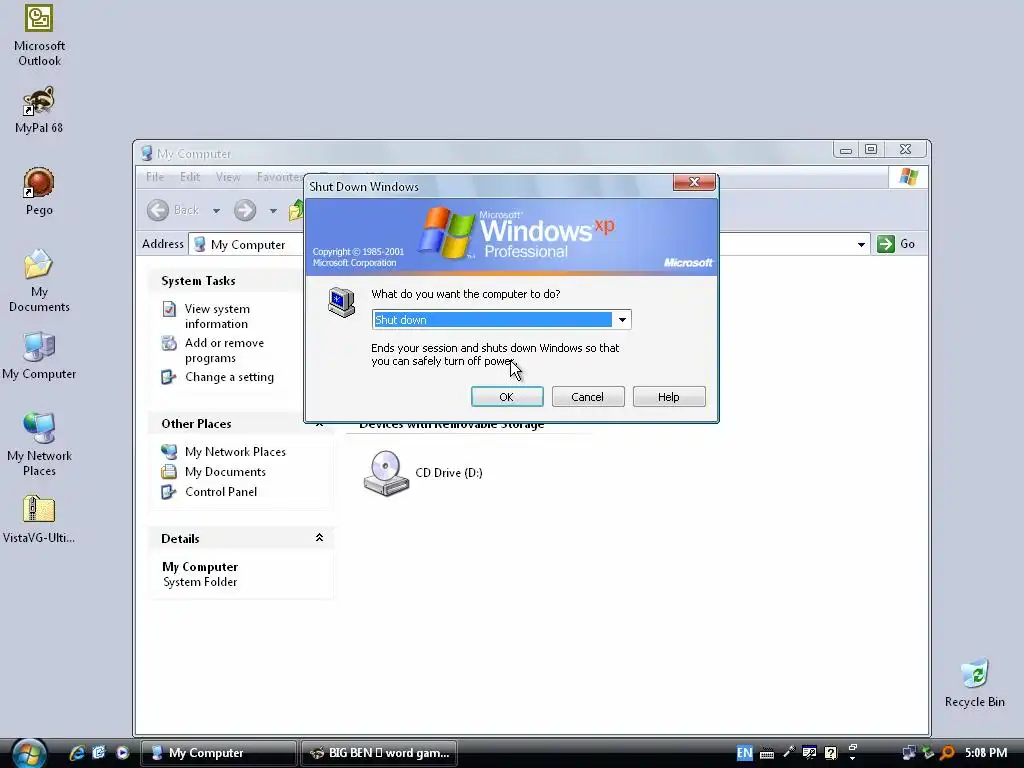Screen dimensions: 1024x768
Task: Open My Documents in Other Places
Action: [x=225, y=472]
